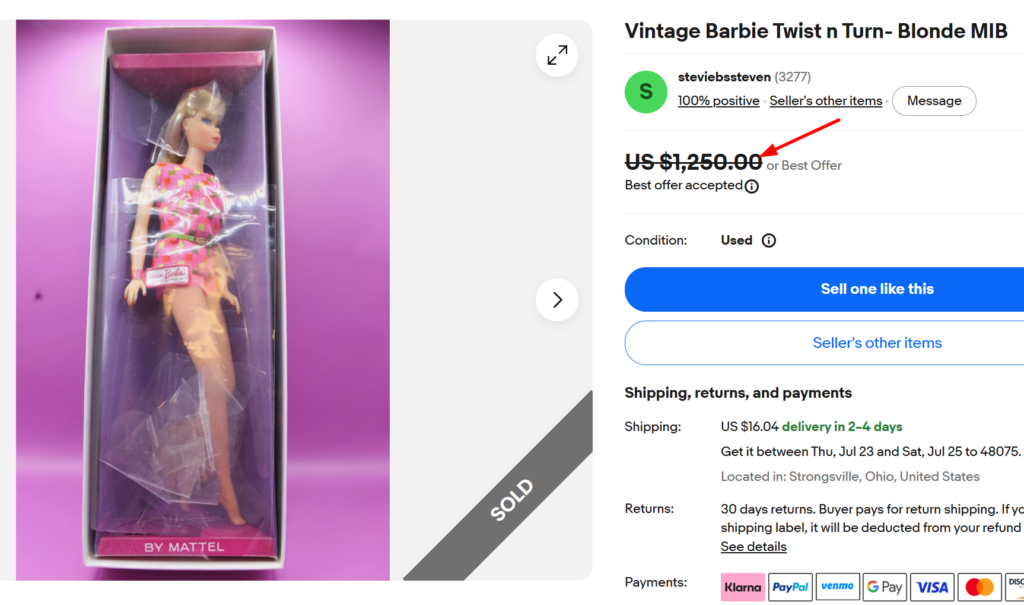Image resolution: width=1024 pixels, height=605 pixels.
Task: Select the PayPal payment icon
Action: tap(790, 587)
